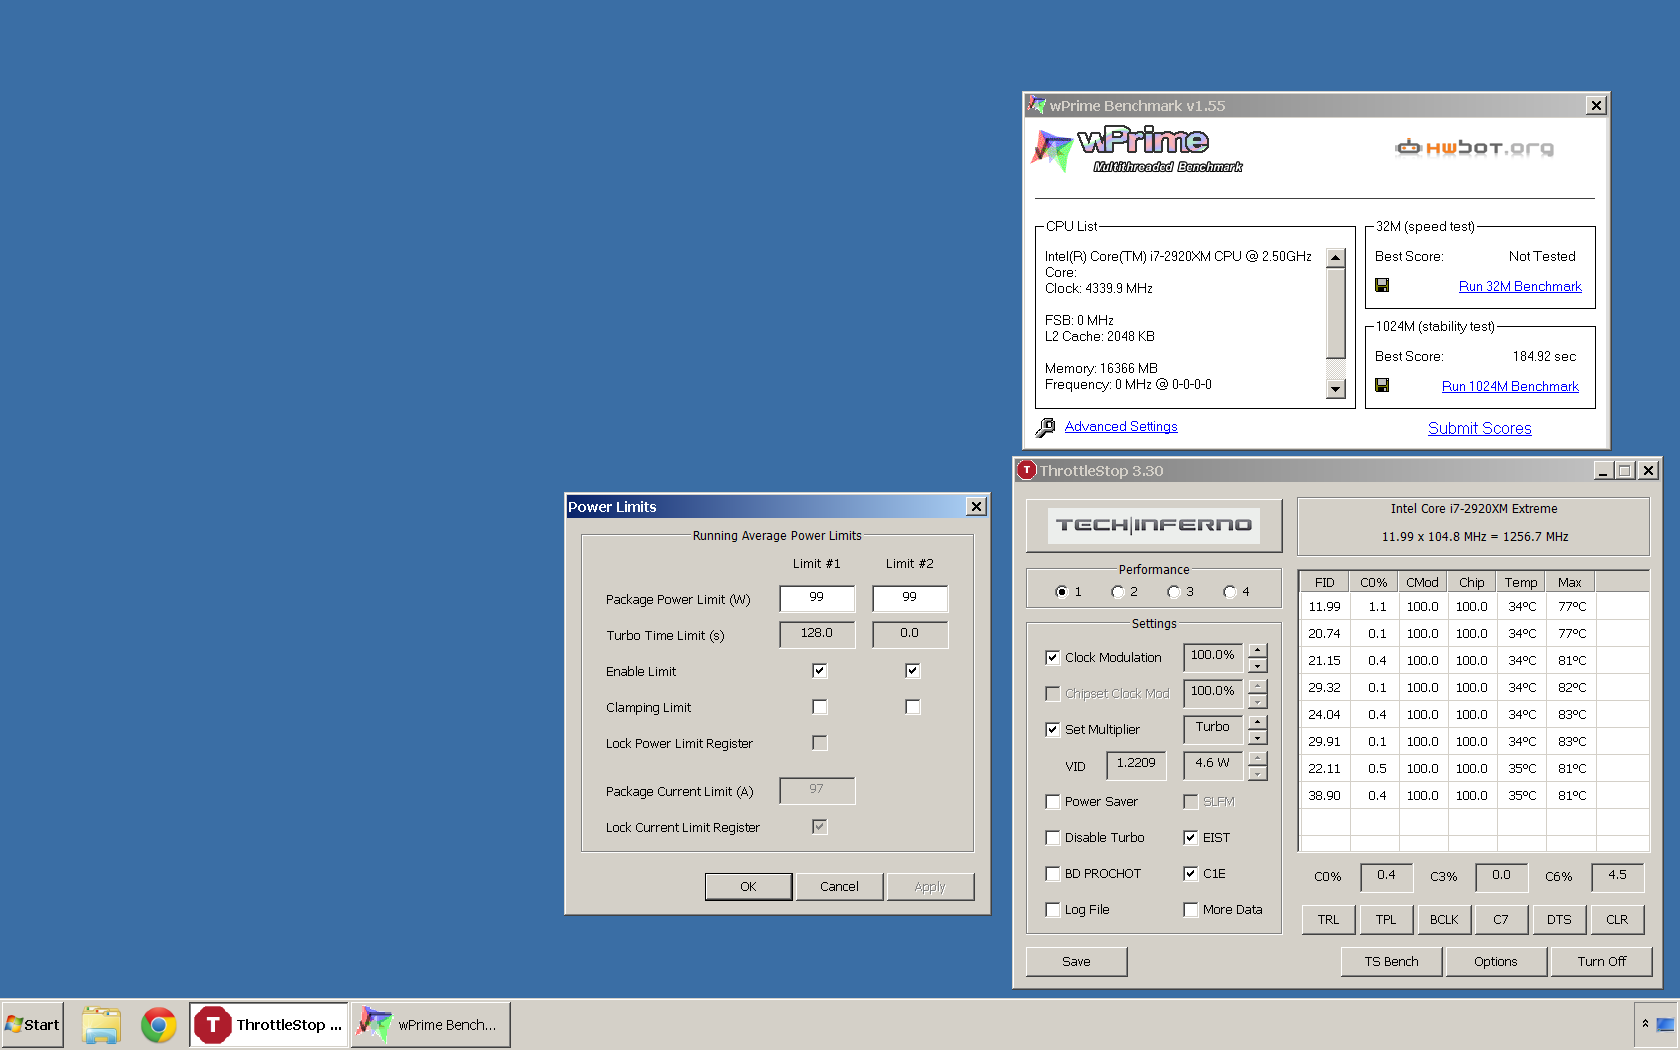Click the save icon under 1024M stability test
Viewport: 1680px width, 1050px height.
[x=1382, y=385]
